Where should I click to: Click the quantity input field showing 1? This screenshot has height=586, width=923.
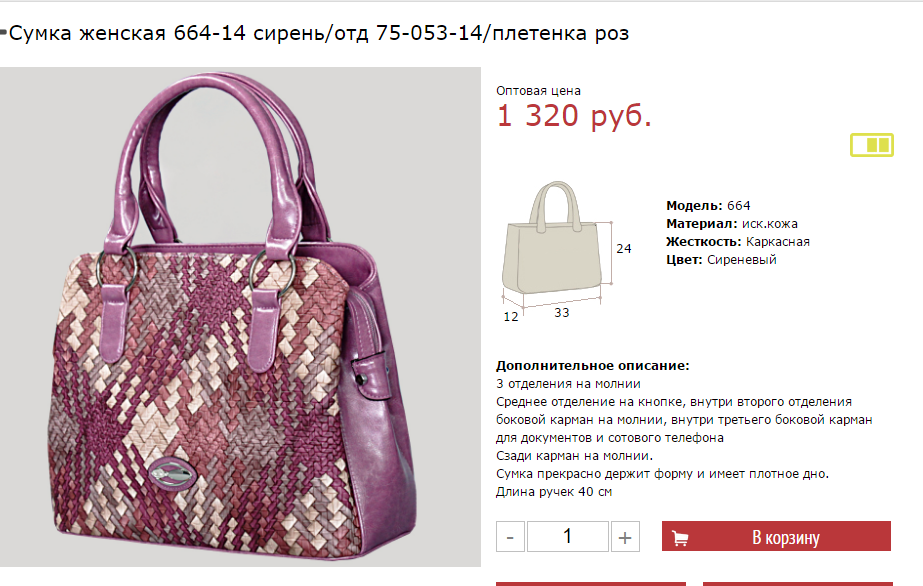567,537
